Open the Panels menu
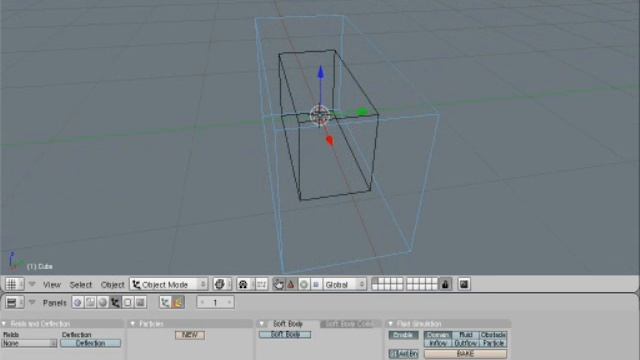The height and width of the screenshot is (360, 640). tap(54, 303)
